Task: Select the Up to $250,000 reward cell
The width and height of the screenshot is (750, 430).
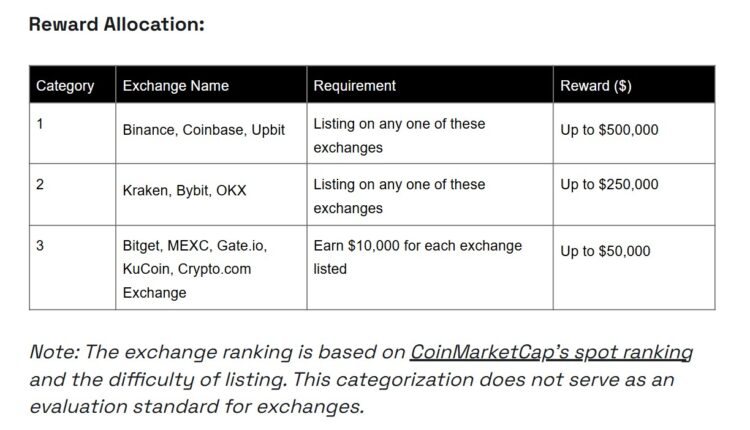Action: pyautogui.click(x=609, y=185)
